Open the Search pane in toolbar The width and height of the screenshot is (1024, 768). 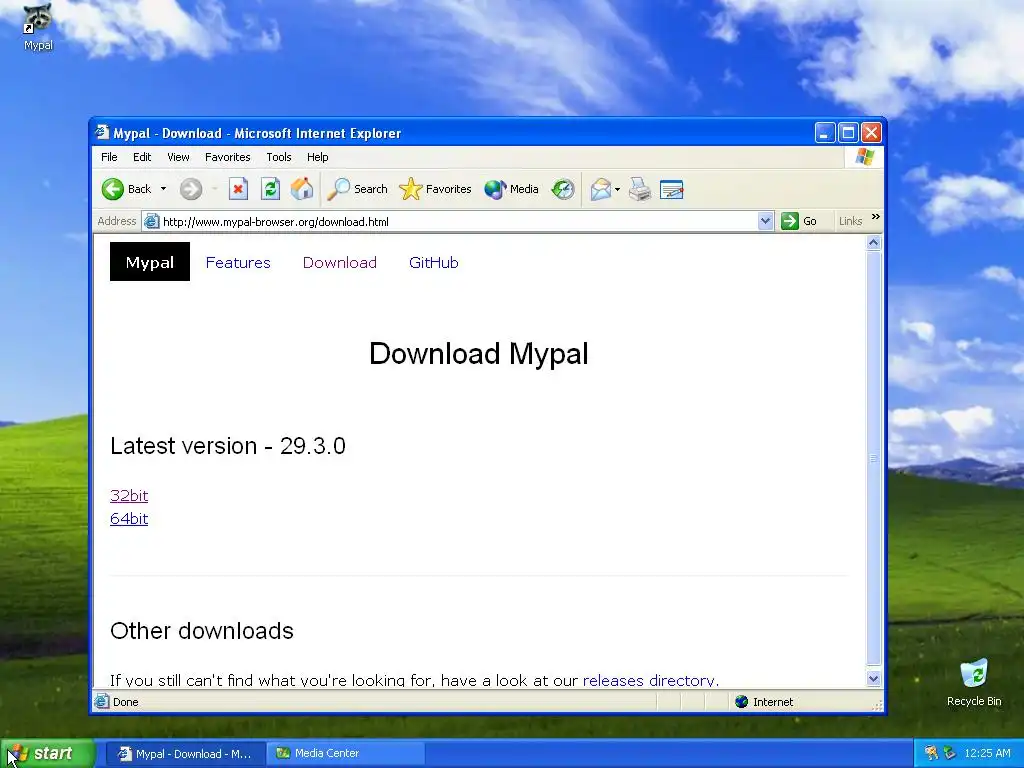pyautogui.click(x=357, y=189)
